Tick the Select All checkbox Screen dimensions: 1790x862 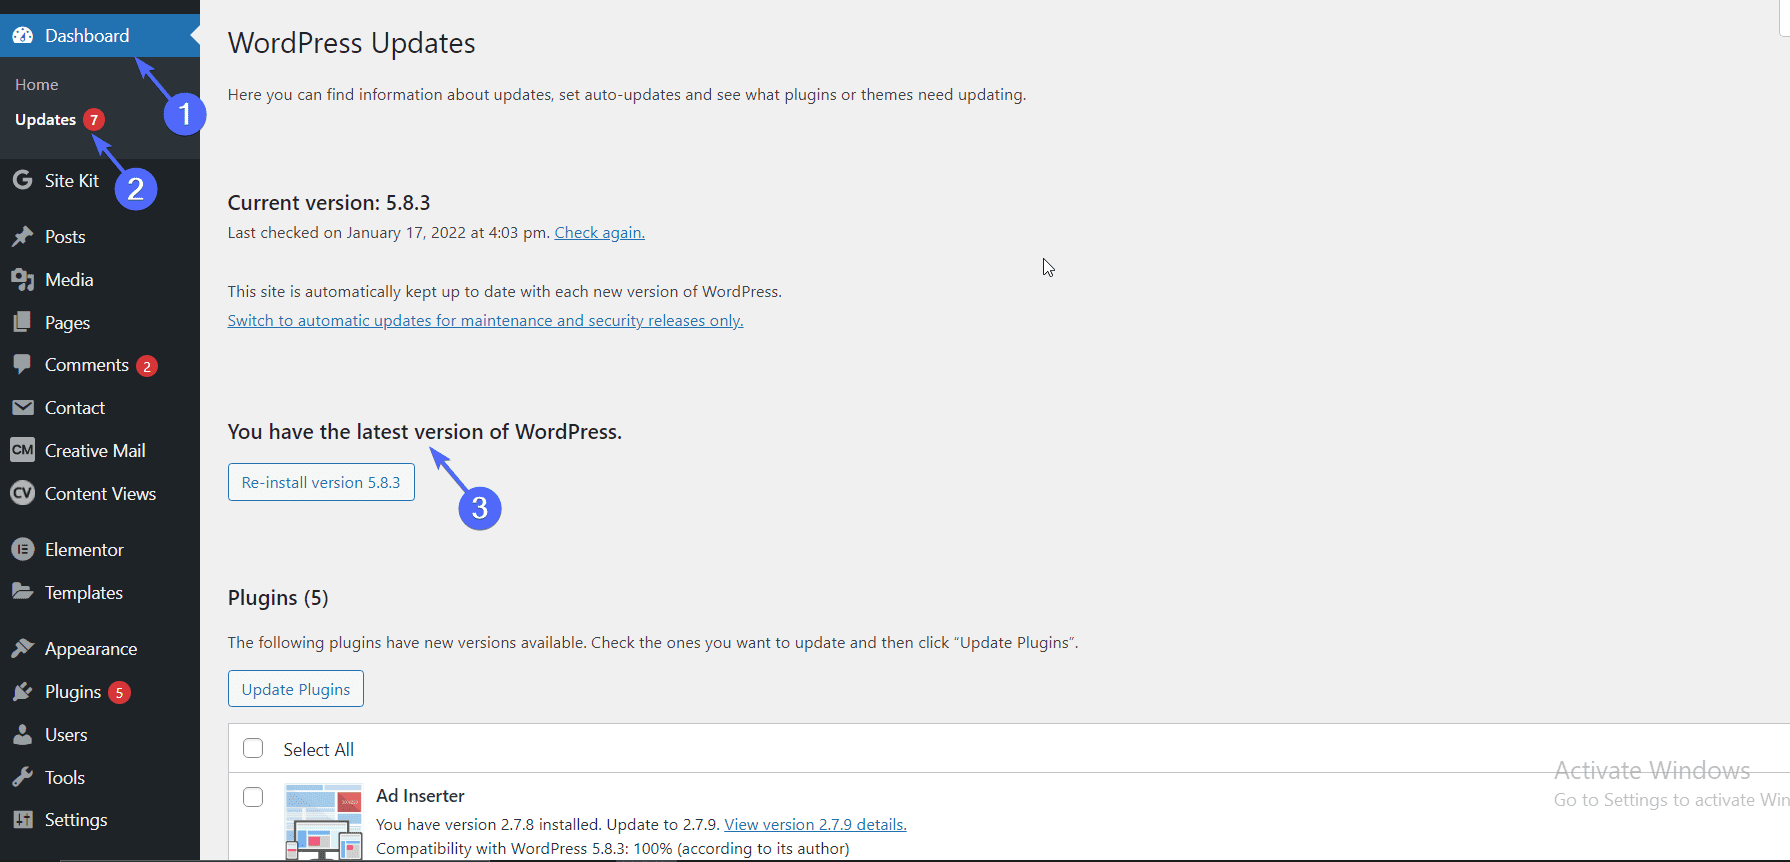click(x=253, y=748)
